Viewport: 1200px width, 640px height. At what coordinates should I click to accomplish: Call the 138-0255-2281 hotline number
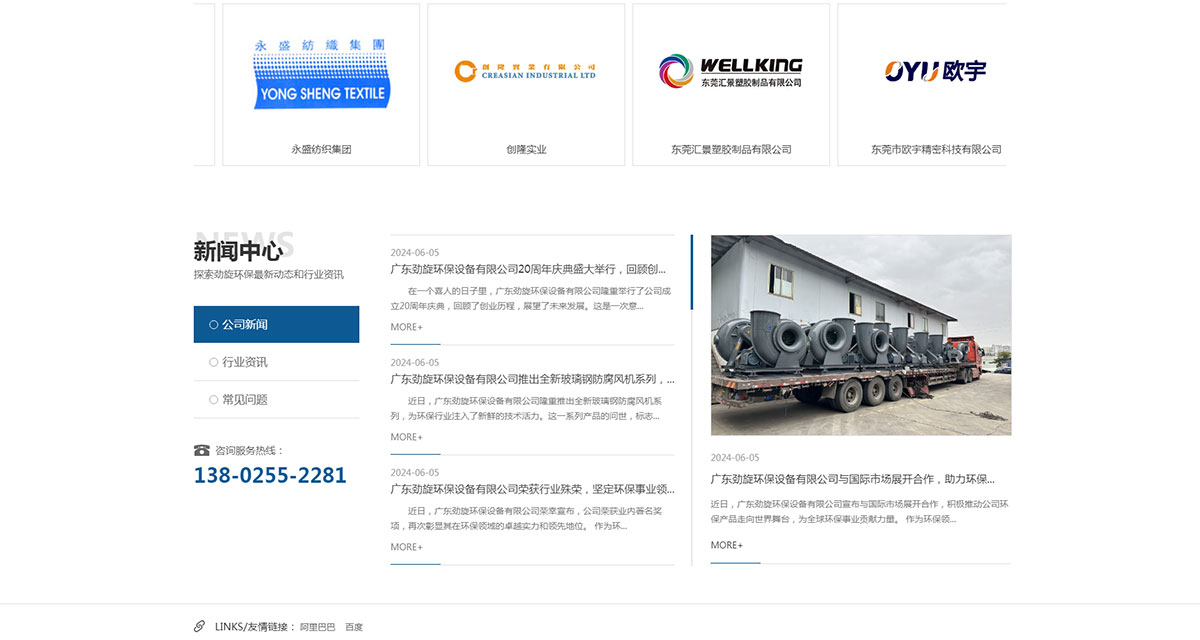pos(269,475)
